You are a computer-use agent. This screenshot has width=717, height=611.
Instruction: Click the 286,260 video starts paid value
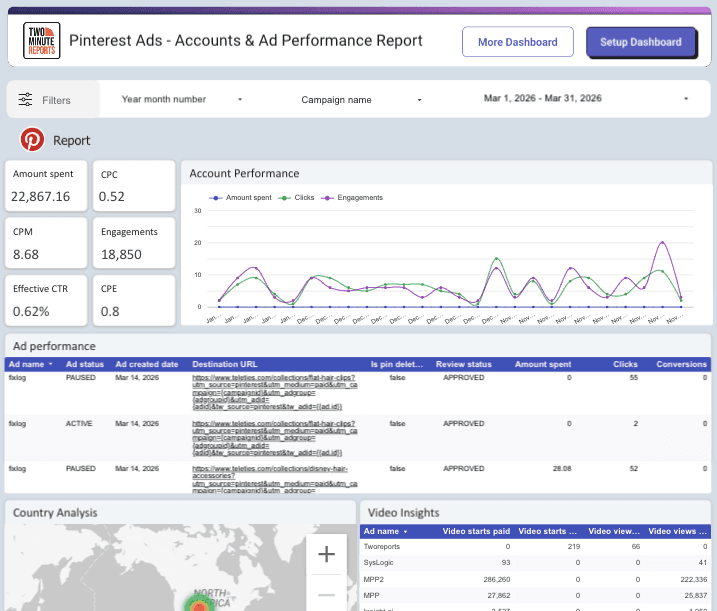497,579
